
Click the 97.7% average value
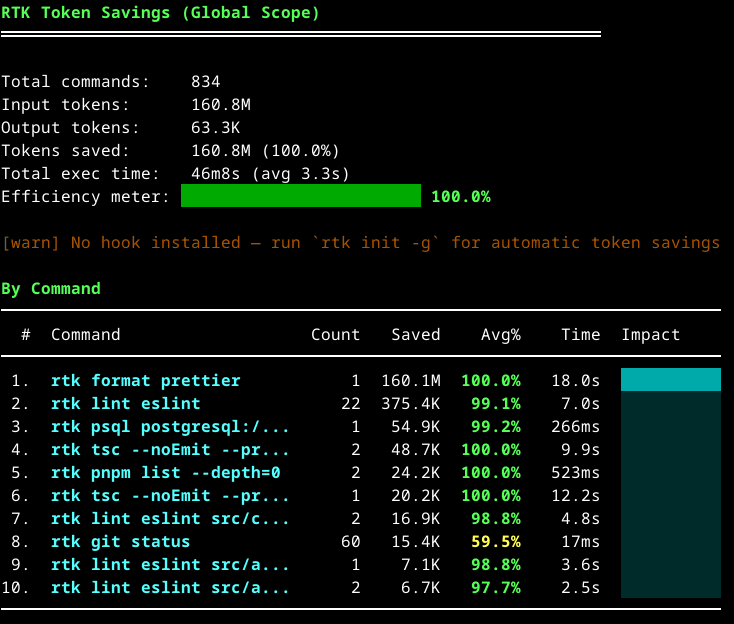(x=496, y=587)
